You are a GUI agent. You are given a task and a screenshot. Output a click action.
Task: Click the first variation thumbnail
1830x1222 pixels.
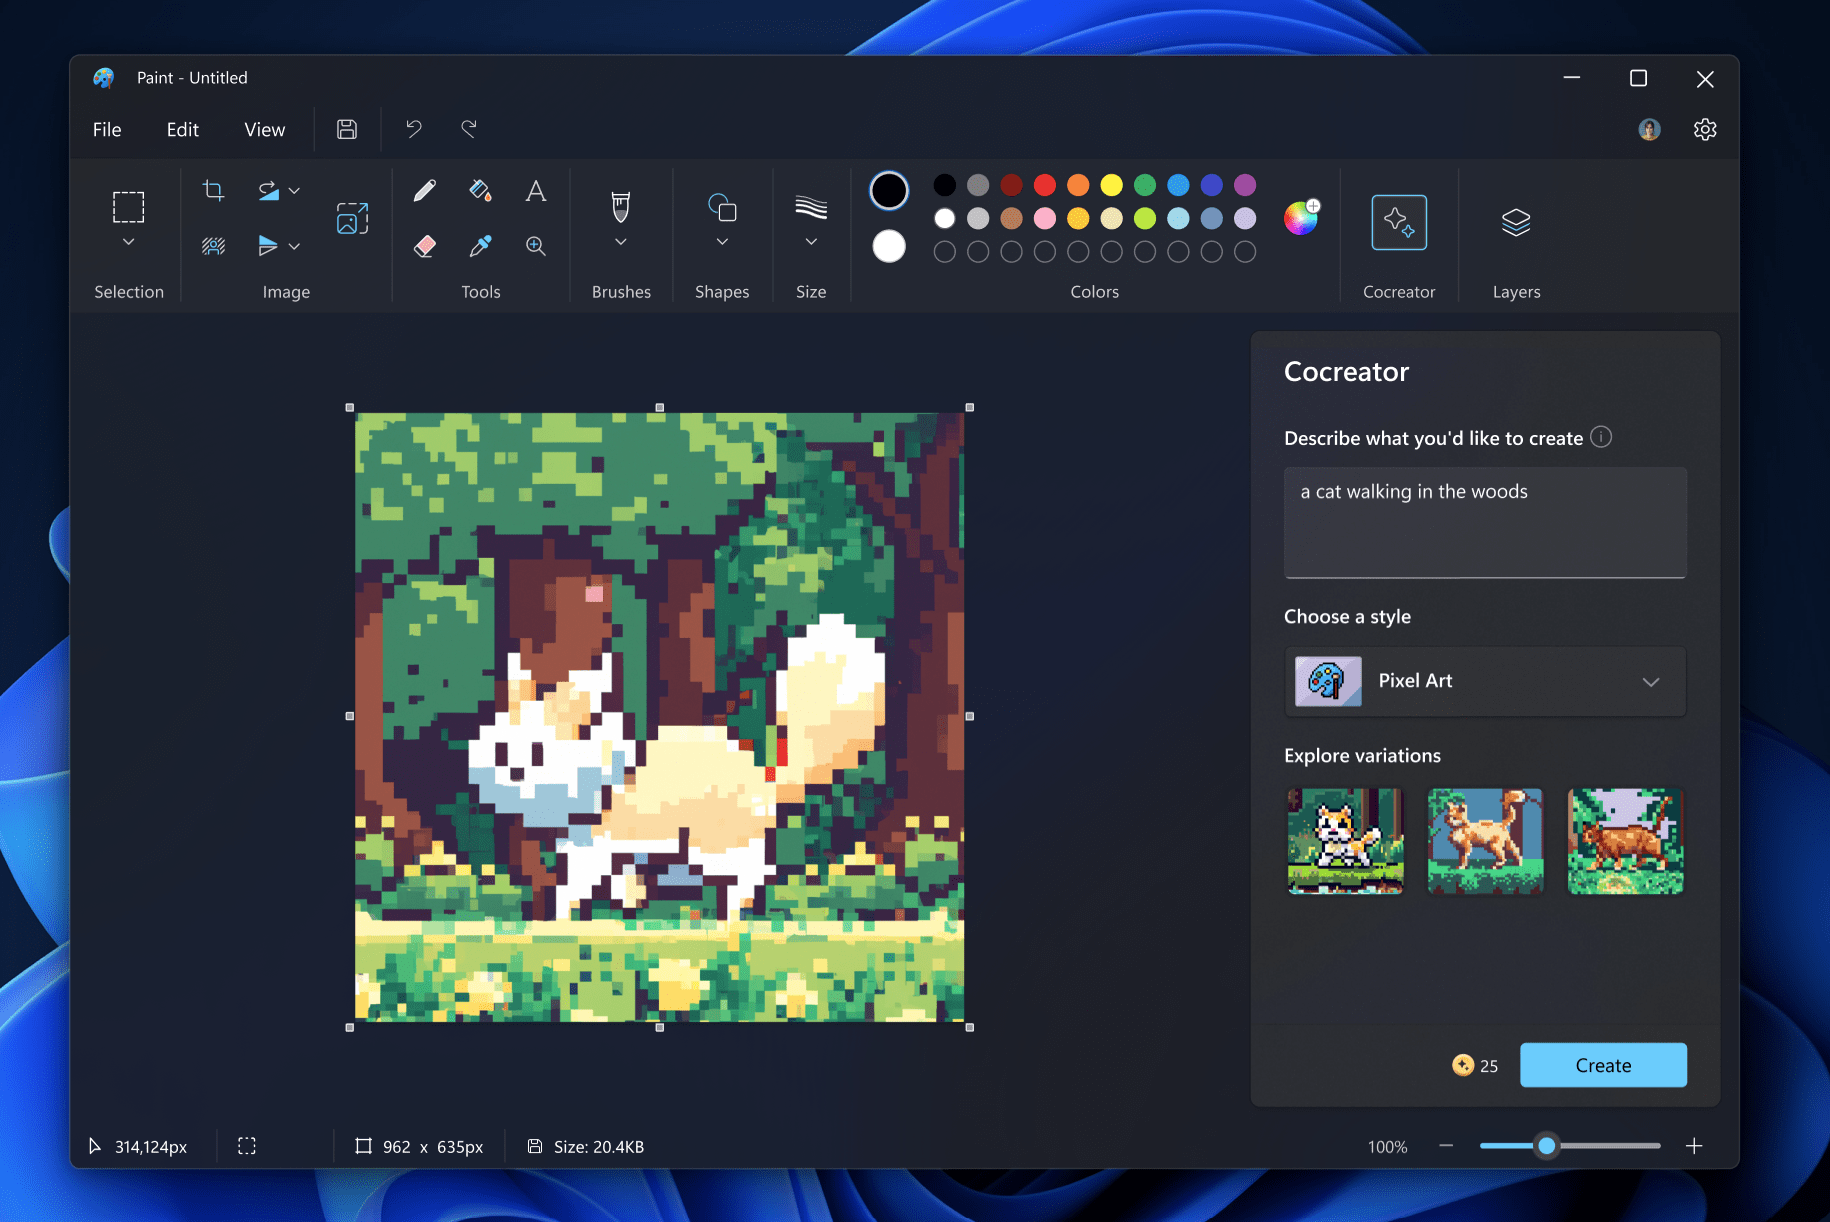tap(1344, 840)
